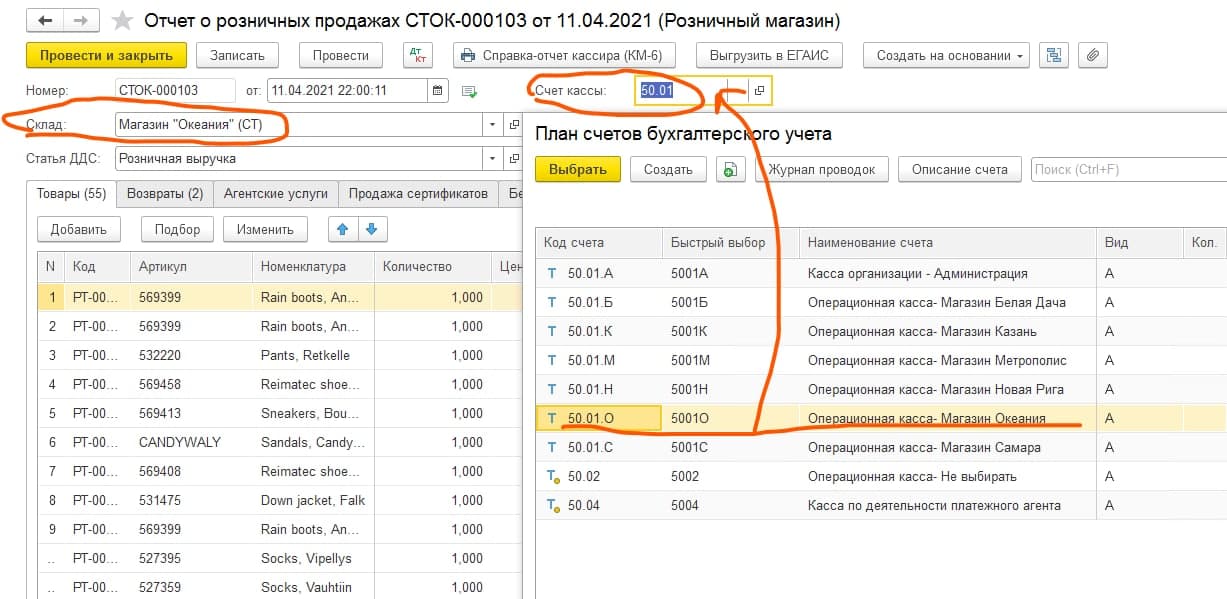Click the forward navigation arrow
This screenshot has width=1227, height=599.
[x=82, y=20]
